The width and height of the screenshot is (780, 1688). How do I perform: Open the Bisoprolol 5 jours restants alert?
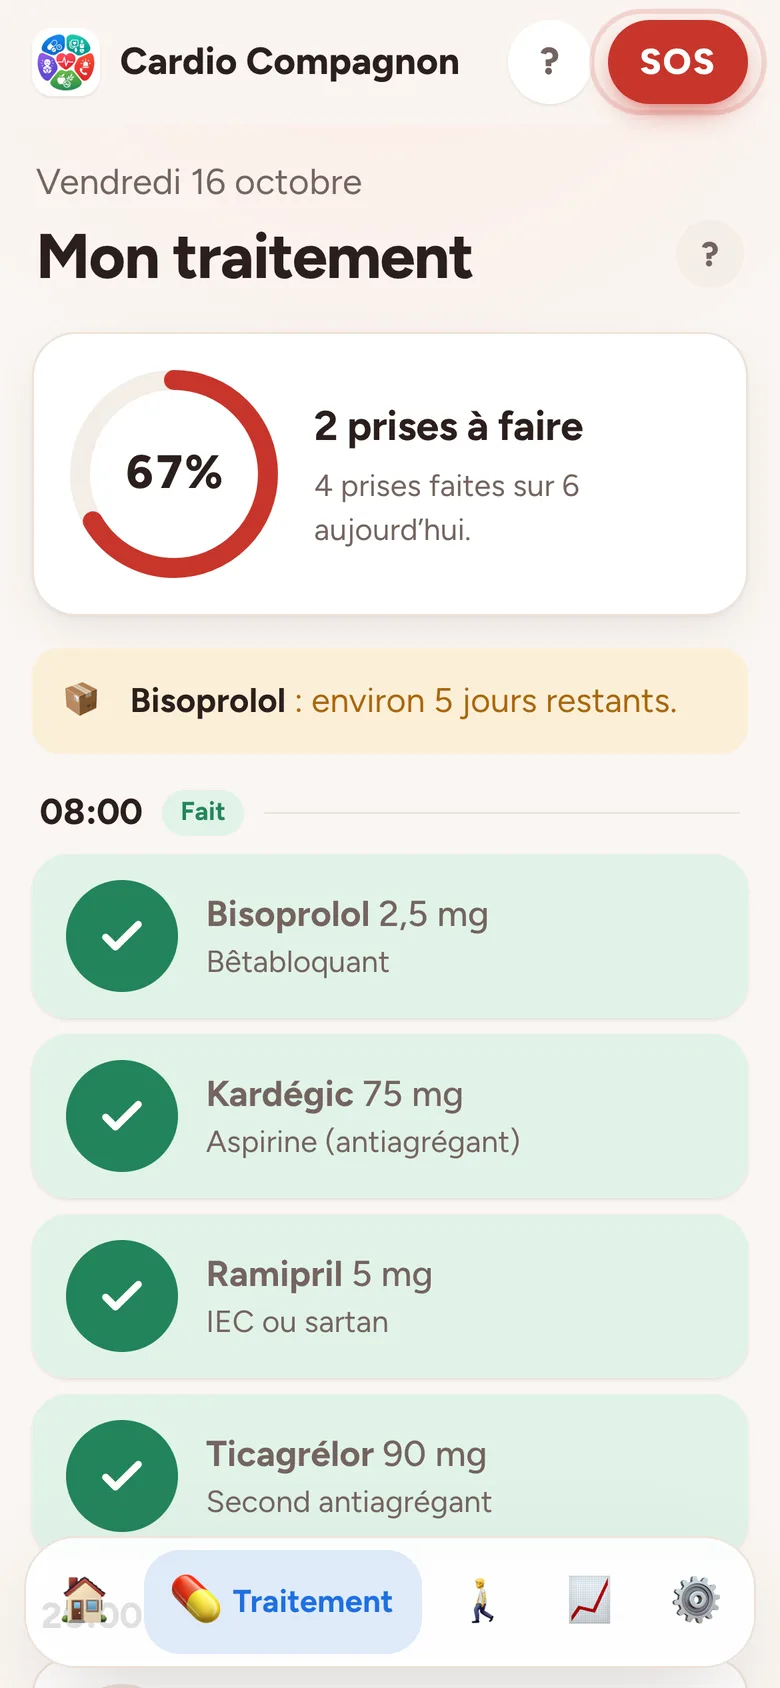click(x=390, y=701)
